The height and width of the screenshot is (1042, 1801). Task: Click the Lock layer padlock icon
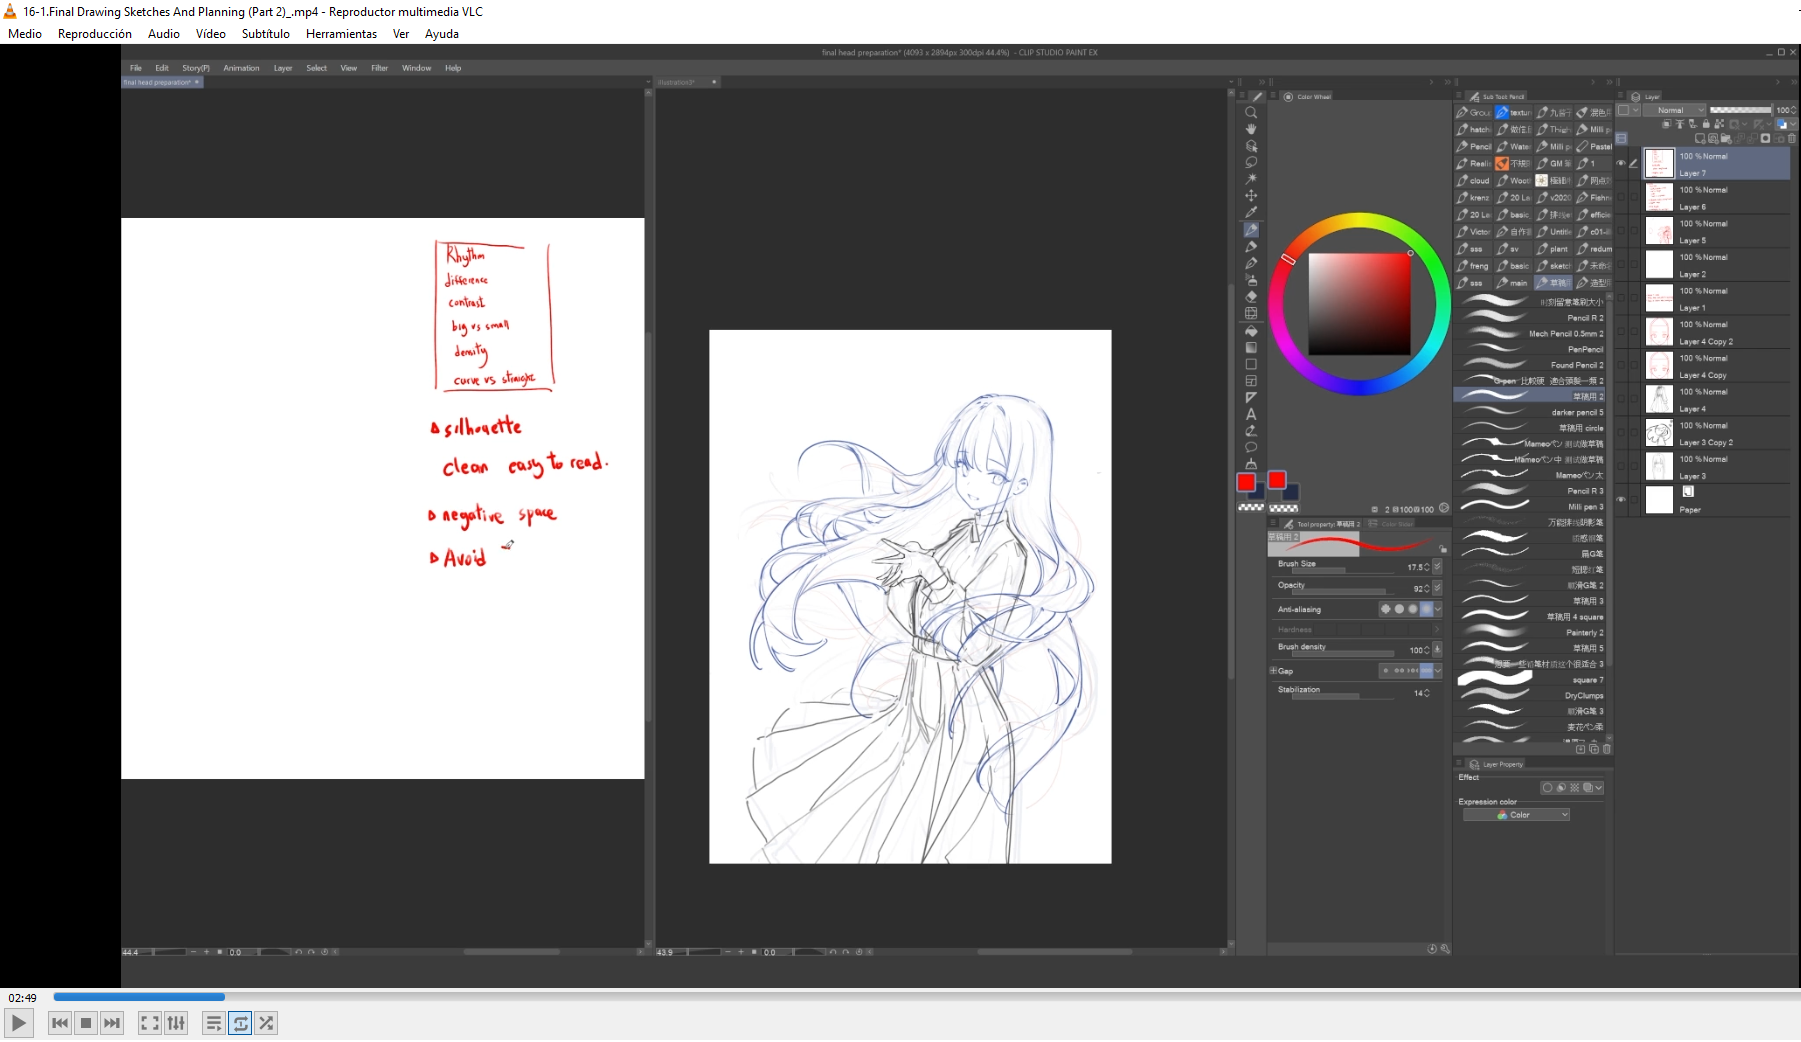1706,124
